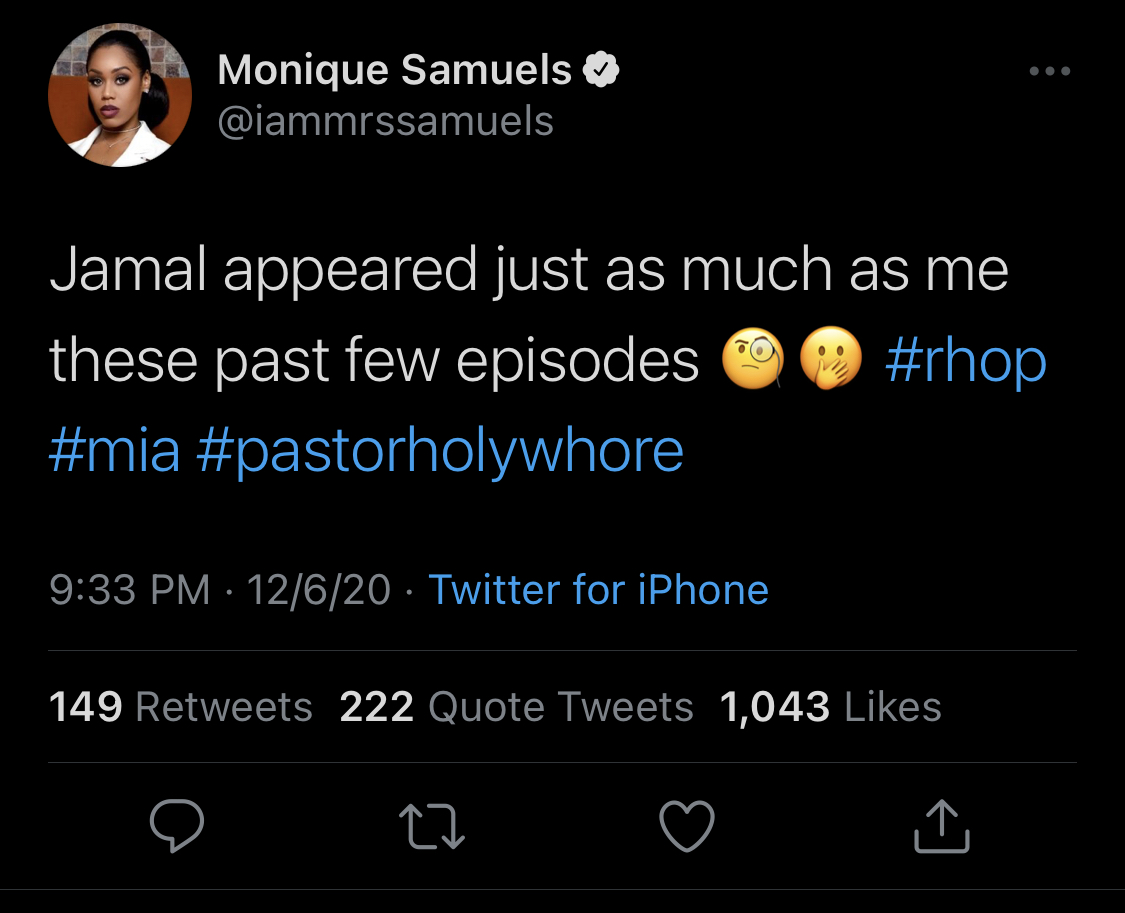Screen dimensions: 1125x913
Task: View the 149 Retweets list
Action: tap(181, 706)
